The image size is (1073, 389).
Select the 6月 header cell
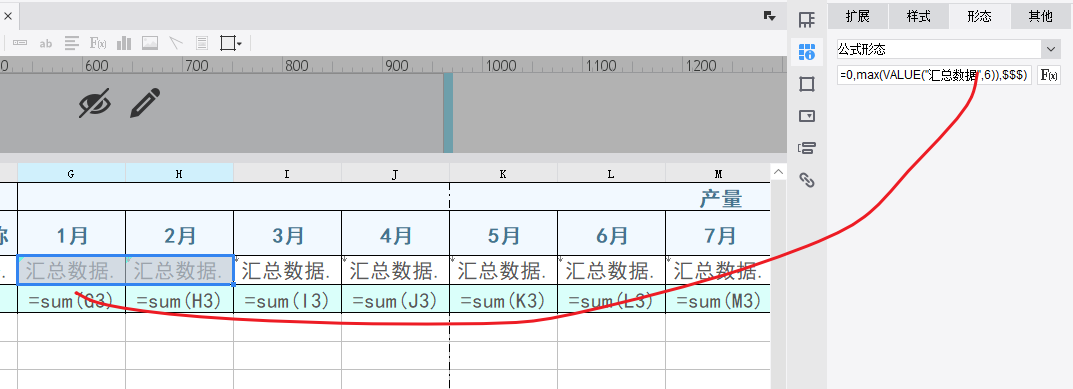pyautogui.click(x=611, y=234)
